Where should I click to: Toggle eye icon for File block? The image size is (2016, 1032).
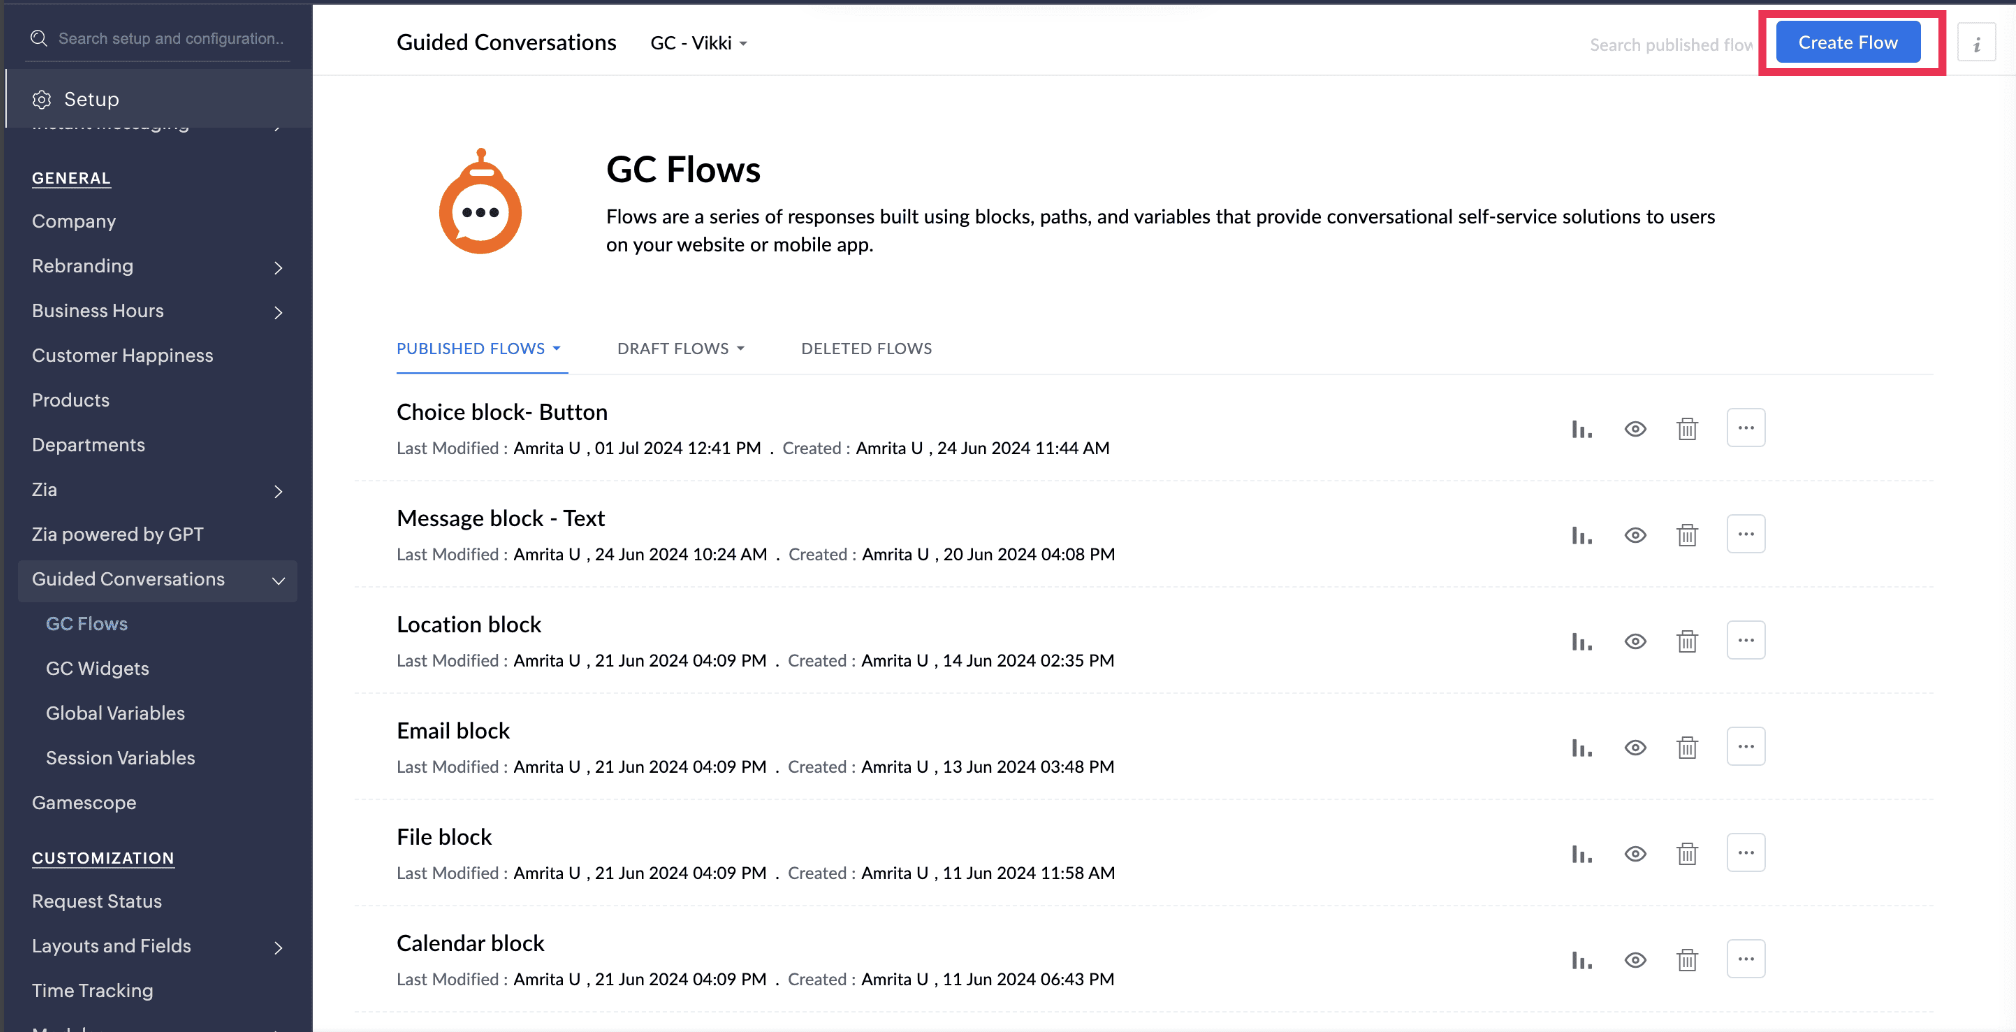coord(1635,854)
